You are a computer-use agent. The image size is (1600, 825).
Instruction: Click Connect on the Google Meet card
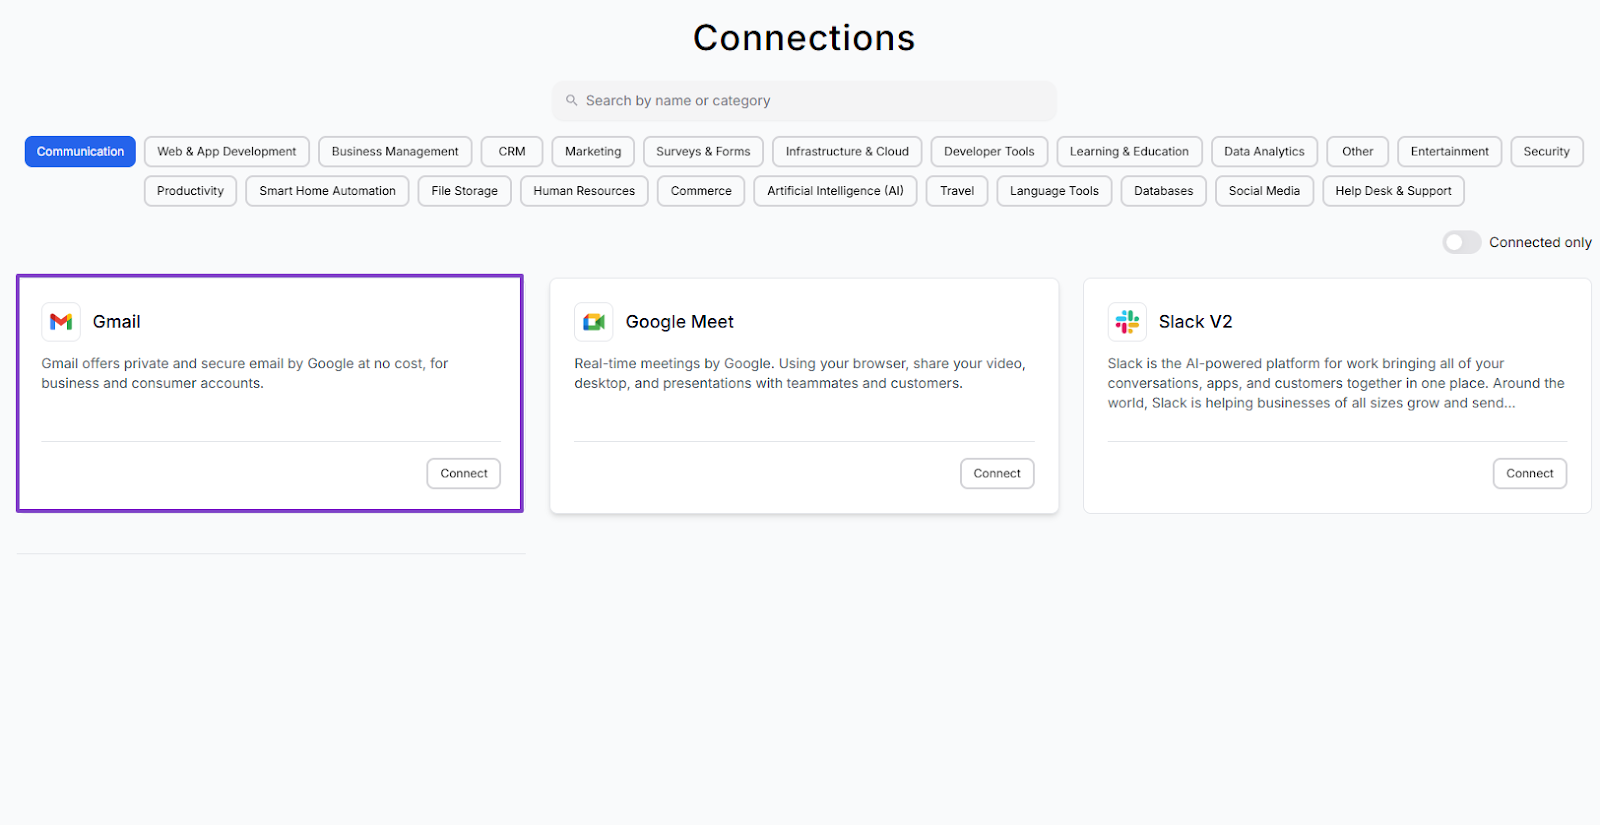tap(997, 474)
